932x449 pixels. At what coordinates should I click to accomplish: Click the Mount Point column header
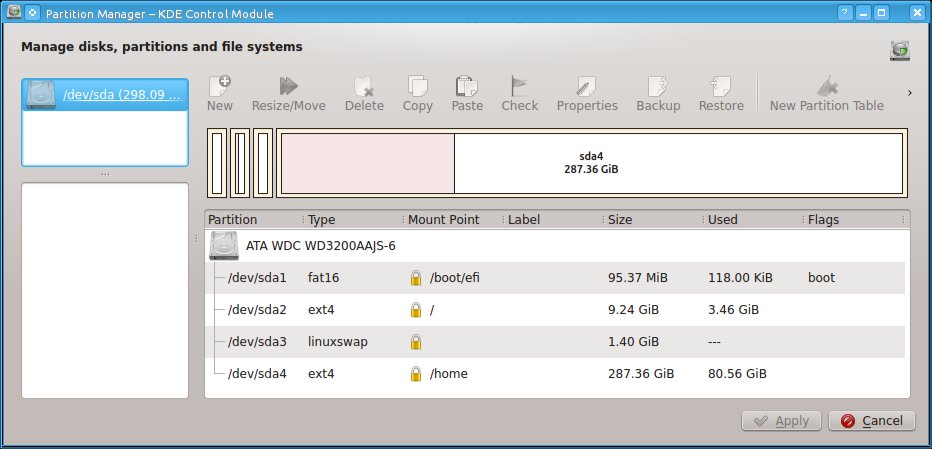pos(449,220)
